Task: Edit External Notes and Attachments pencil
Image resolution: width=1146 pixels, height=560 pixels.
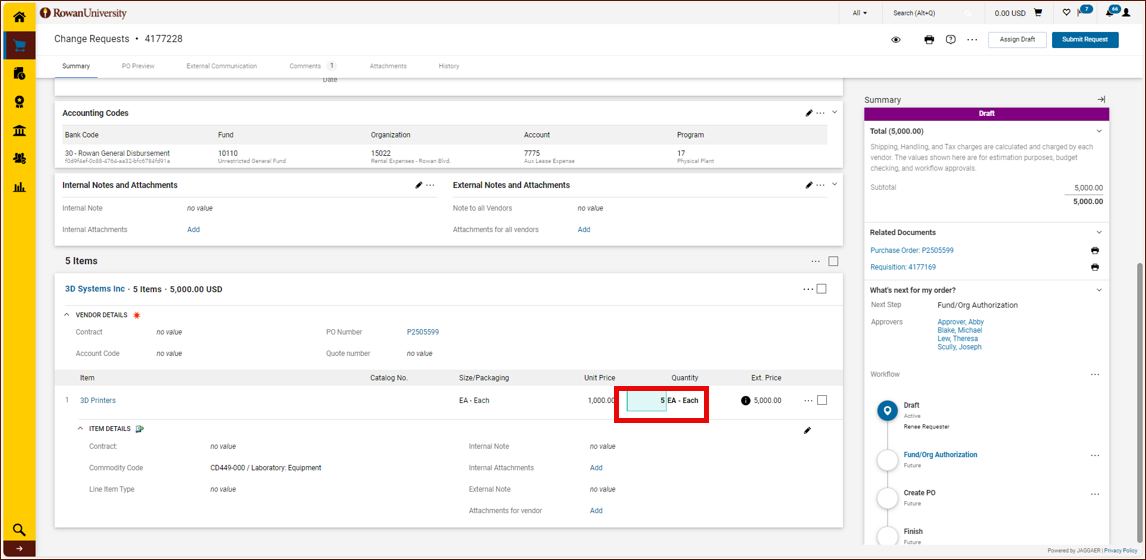Action: coord(809,185)
